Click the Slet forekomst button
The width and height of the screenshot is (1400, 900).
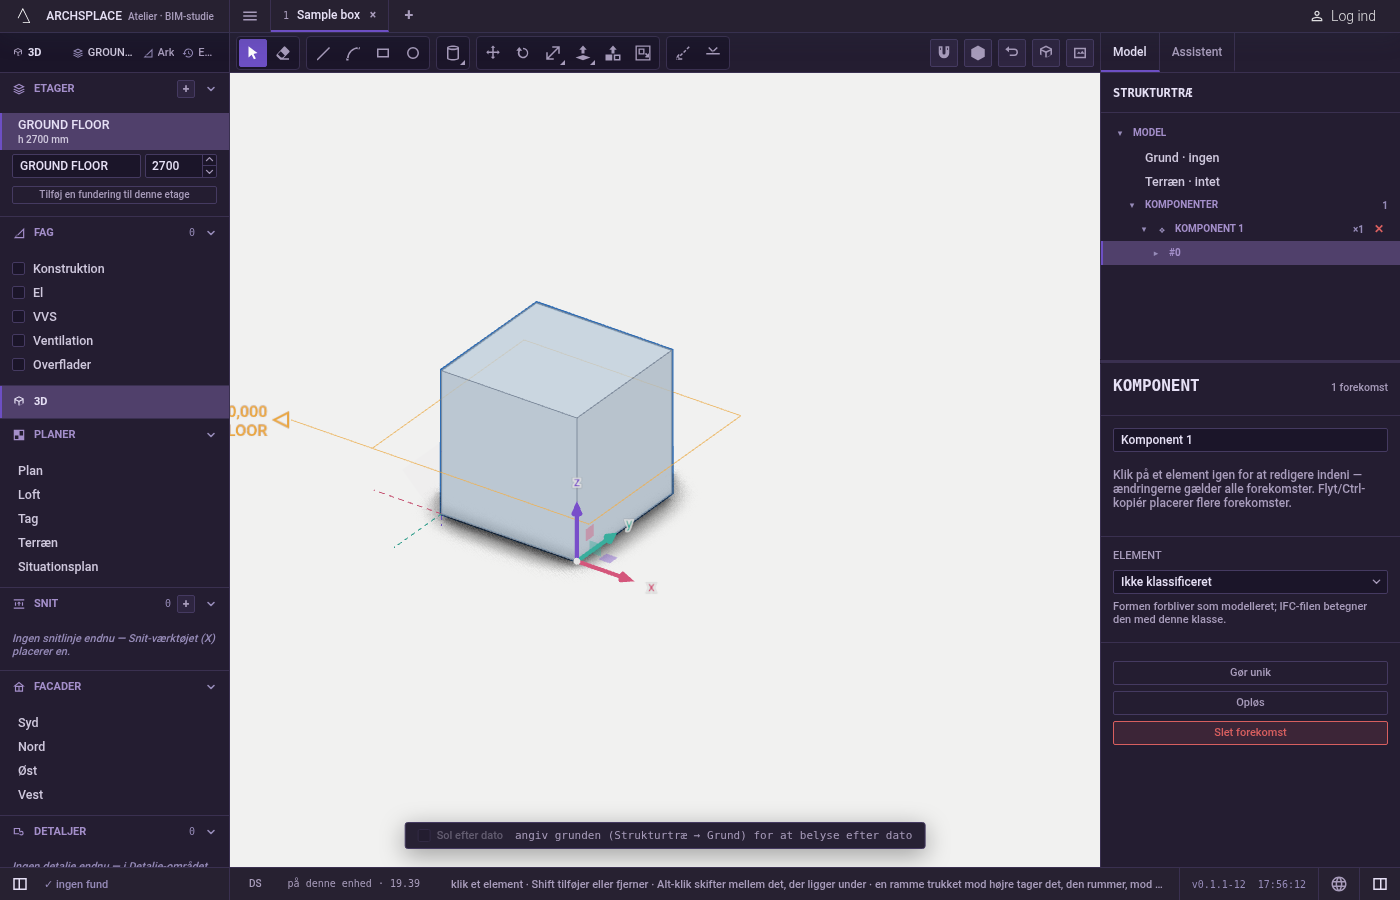pyautogui.click(x=1250, y=733)
